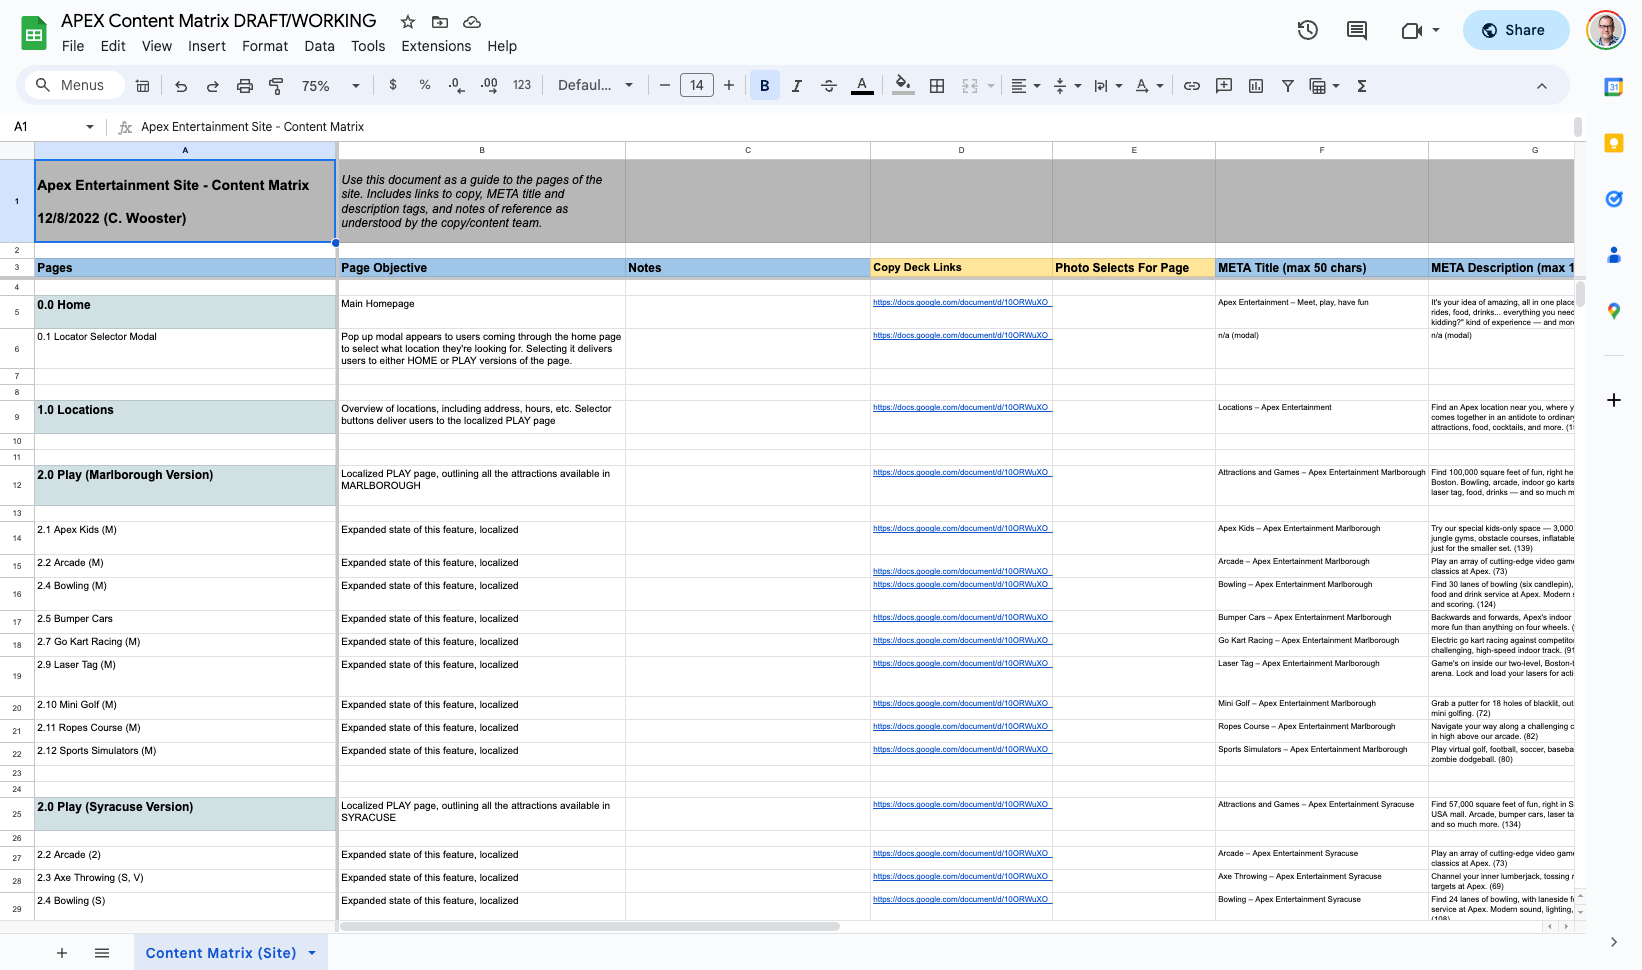Open the Format menu
The image size is (1642, 970).
(265, 46)
